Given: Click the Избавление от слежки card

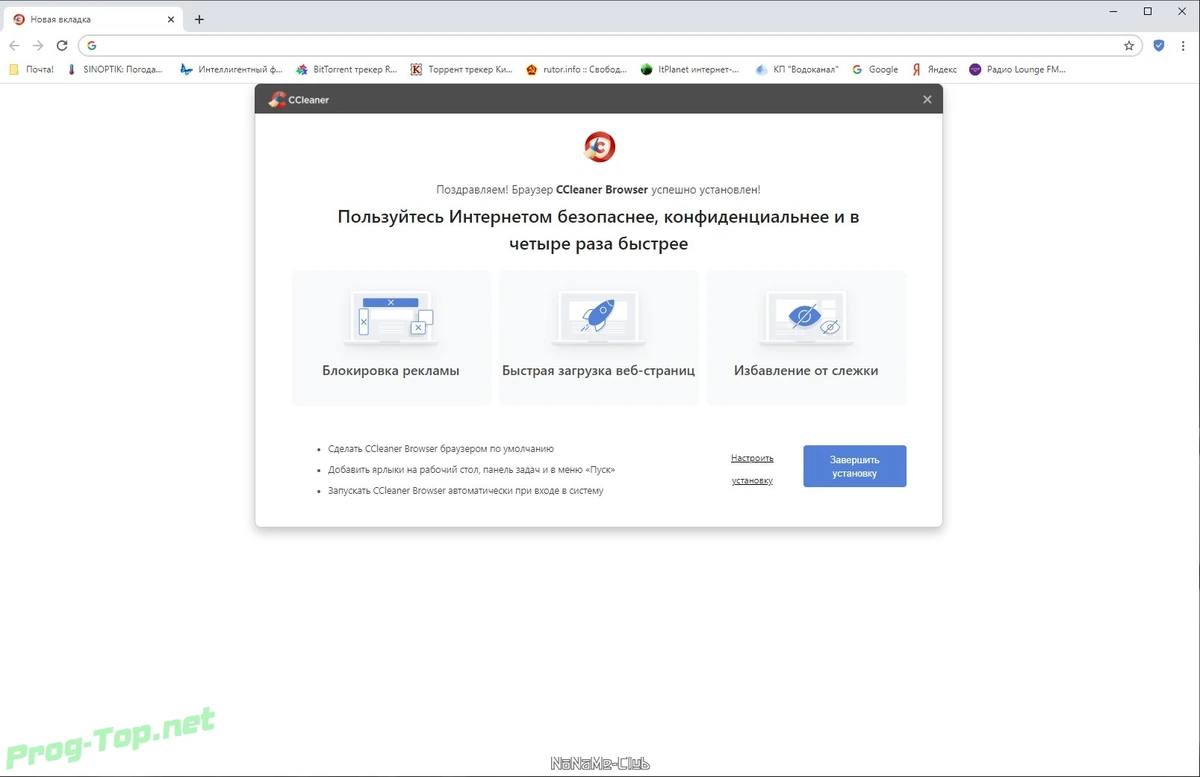Looking at the screenshot, I should pos(806,338).
